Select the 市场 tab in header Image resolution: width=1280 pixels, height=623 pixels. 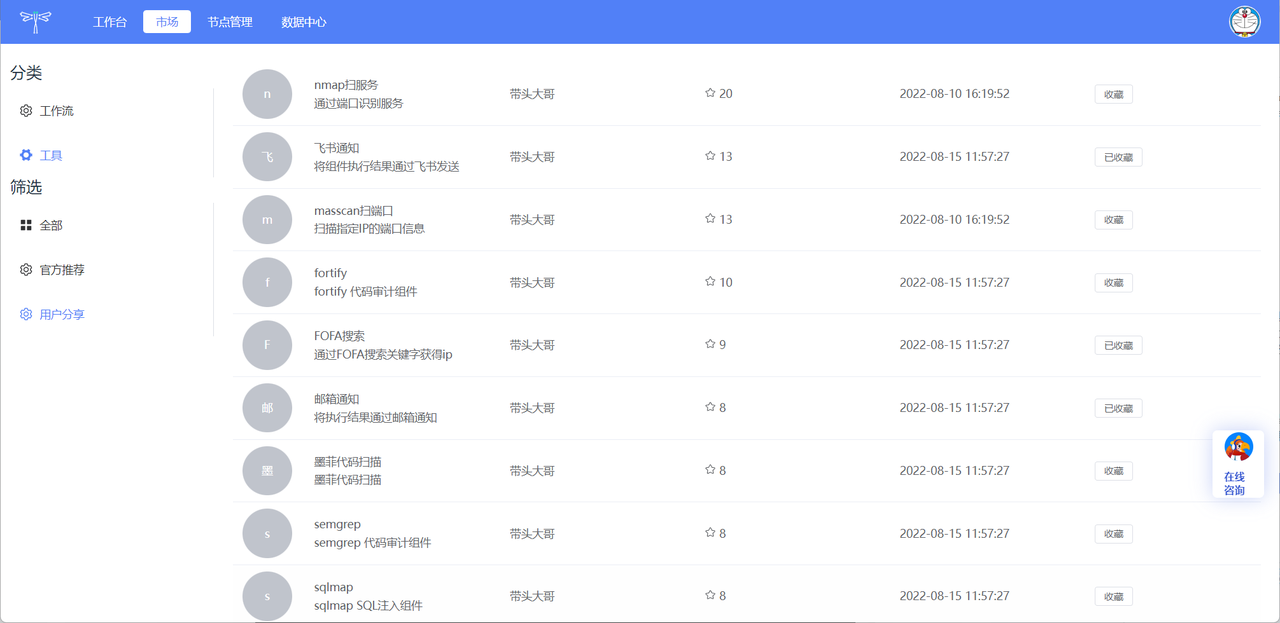tap(167, 22)
